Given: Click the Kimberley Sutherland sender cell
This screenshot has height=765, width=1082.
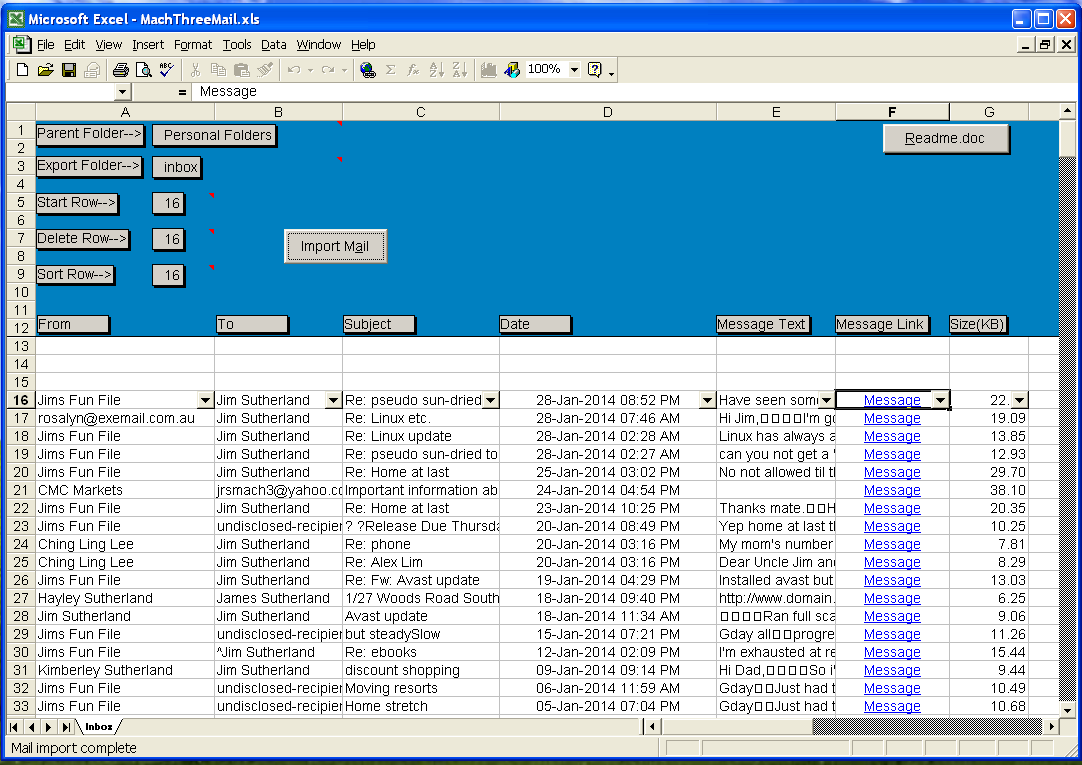Looking at the screenshot, I should pyautogui.click(x=125, y=670).
